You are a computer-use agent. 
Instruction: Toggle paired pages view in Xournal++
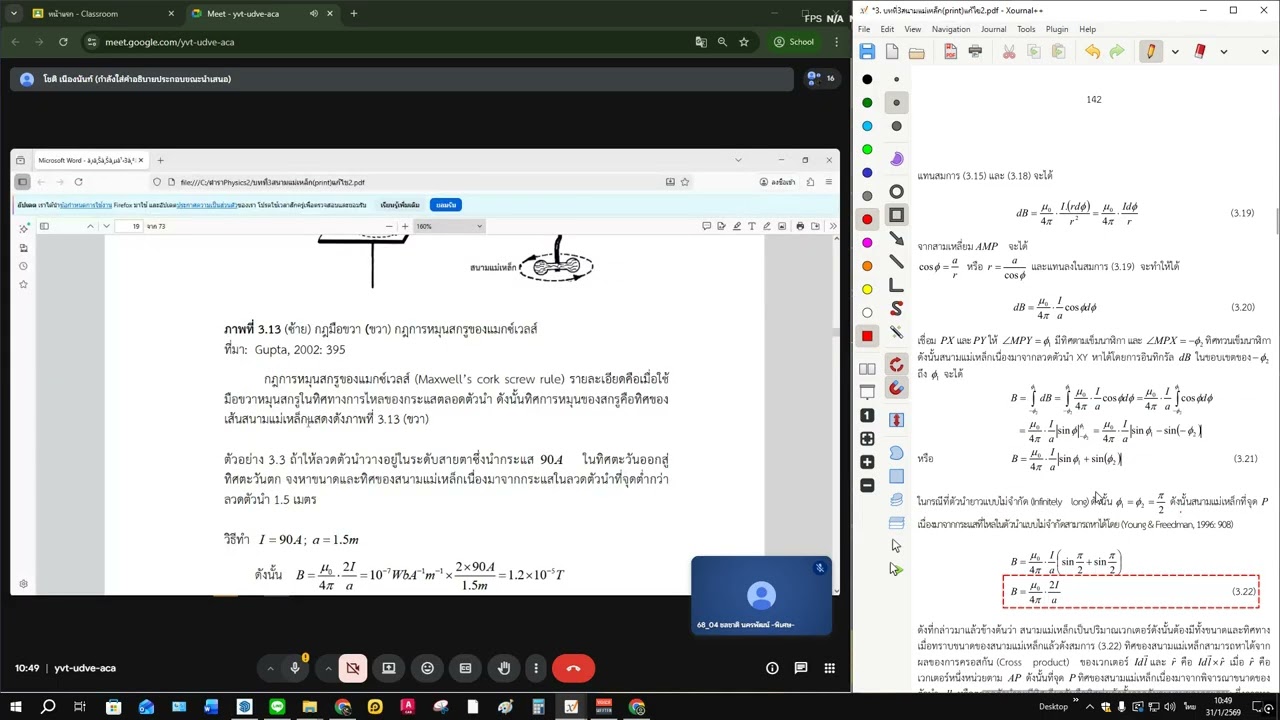[867, 369]
